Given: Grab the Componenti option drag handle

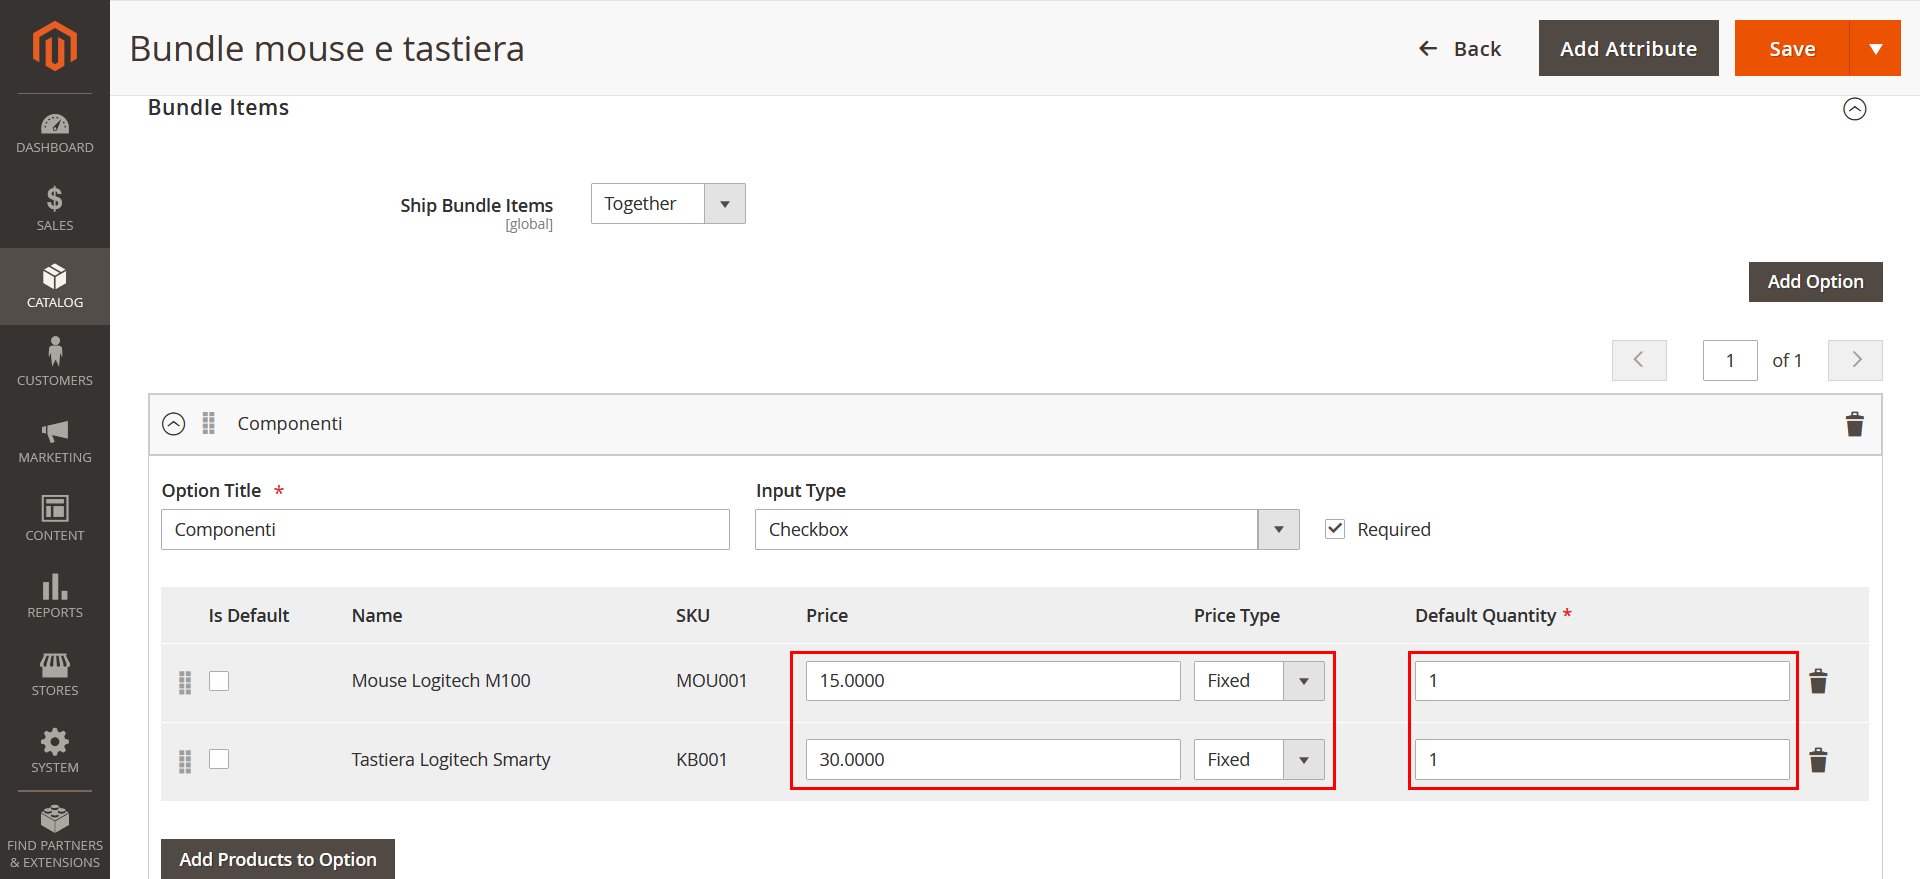Looking at the screenshot, I should tap(209, 423).
